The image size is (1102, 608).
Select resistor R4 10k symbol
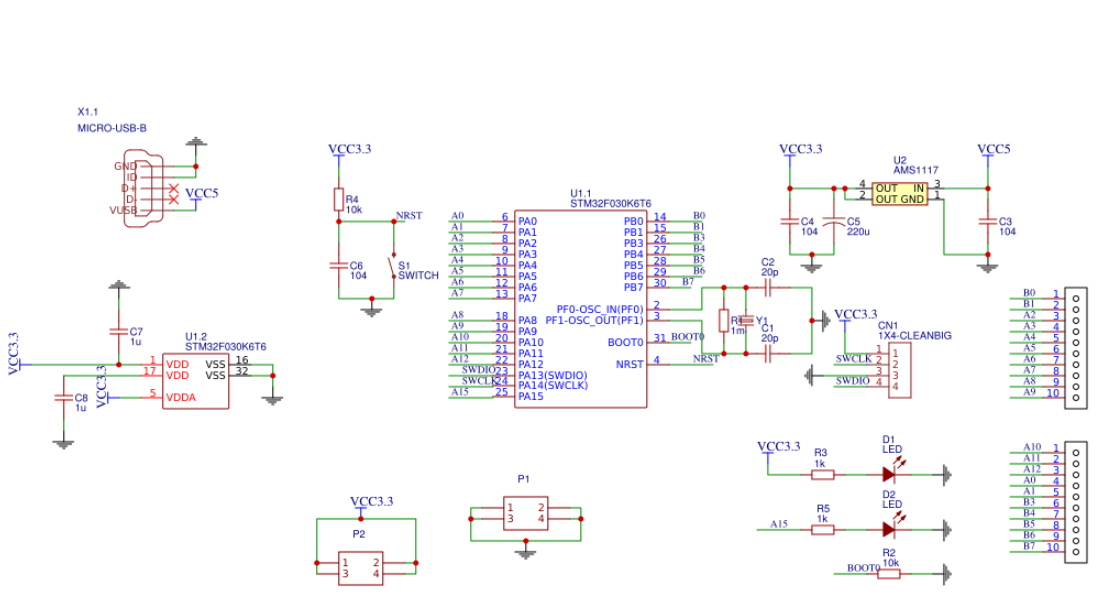(339, 199)
